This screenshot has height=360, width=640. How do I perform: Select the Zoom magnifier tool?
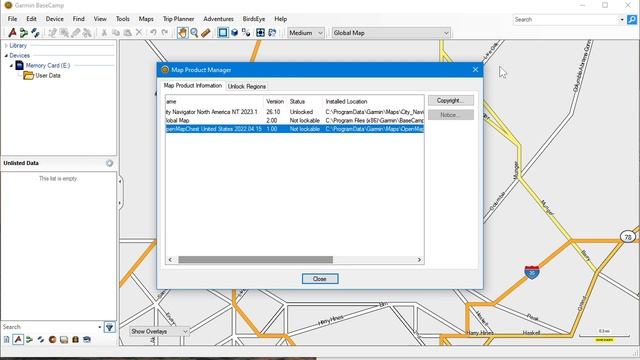(x=194, y=33)
